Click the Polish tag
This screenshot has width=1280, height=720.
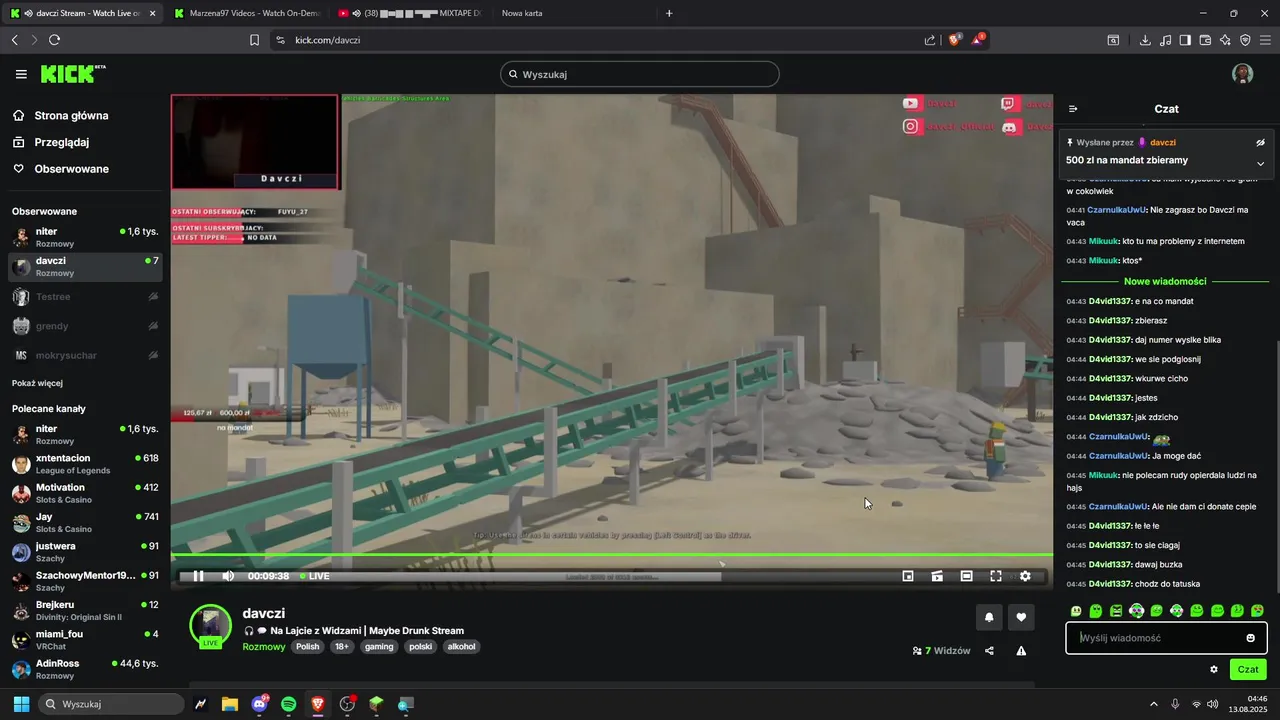click(x=308, y=647)
